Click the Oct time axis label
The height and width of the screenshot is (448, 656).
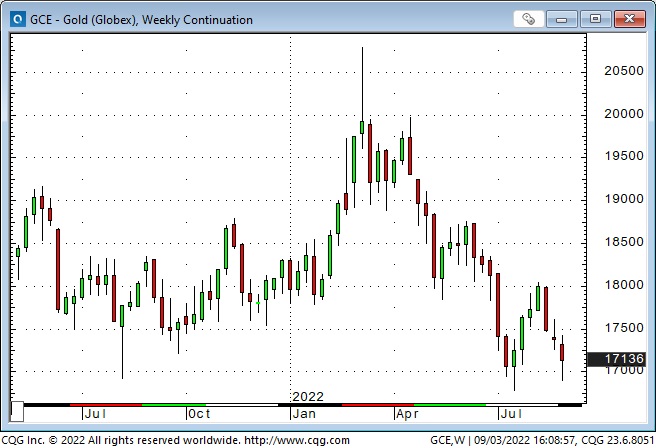pyautogui.click(x=199, y=414)
